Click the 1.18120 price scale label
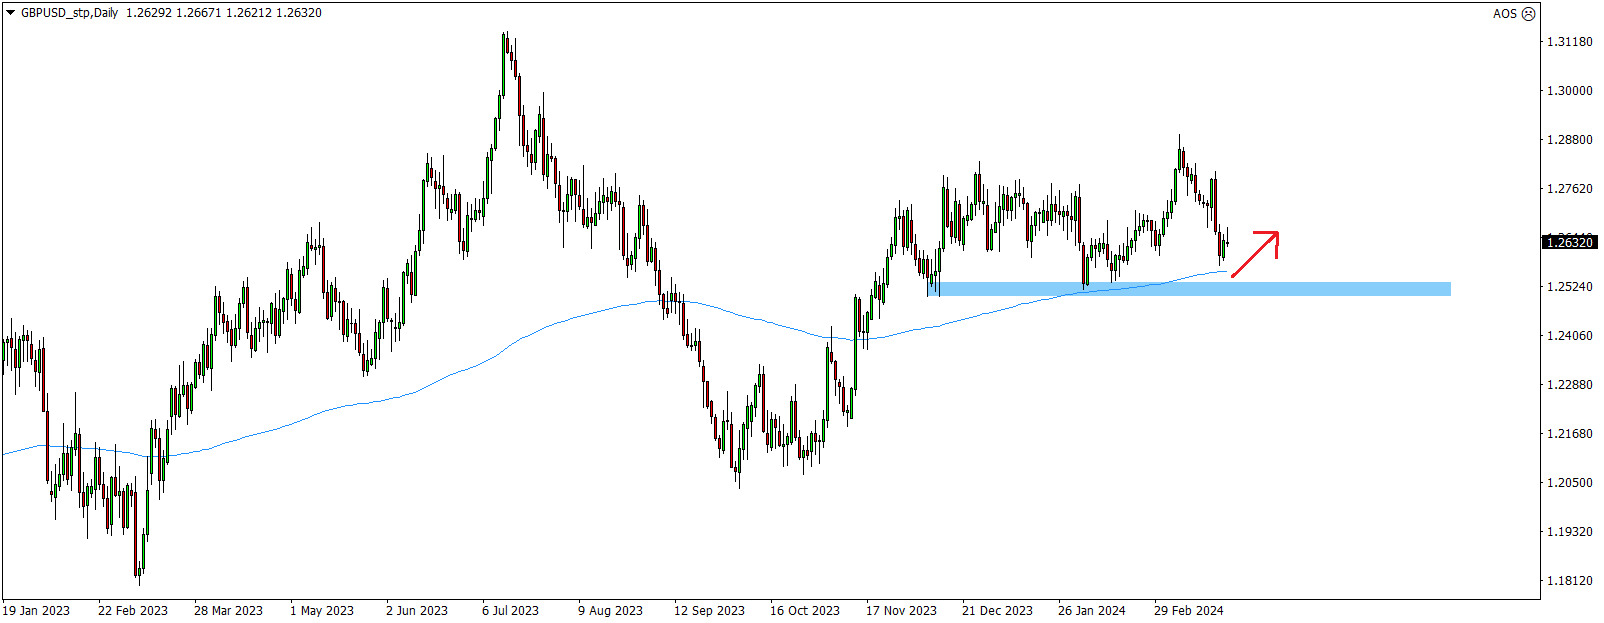1604x623 pixels. click(x=1569, y=581)
